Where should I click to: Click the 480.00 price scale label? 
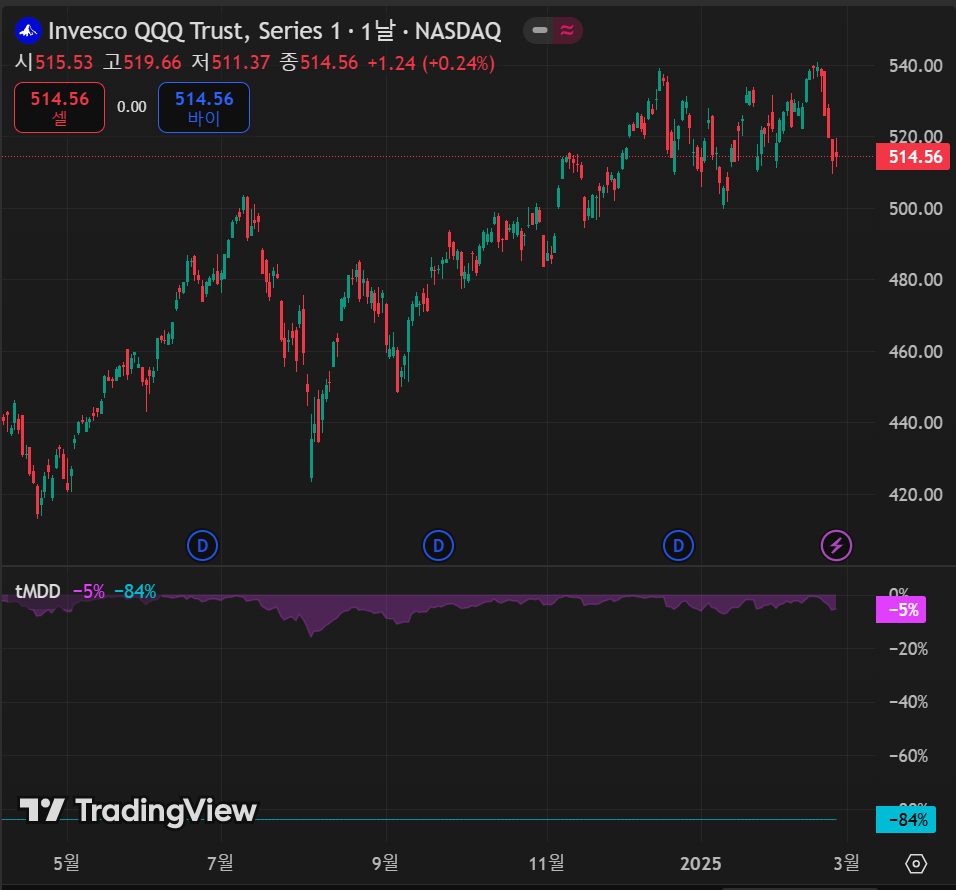point(915,280)
